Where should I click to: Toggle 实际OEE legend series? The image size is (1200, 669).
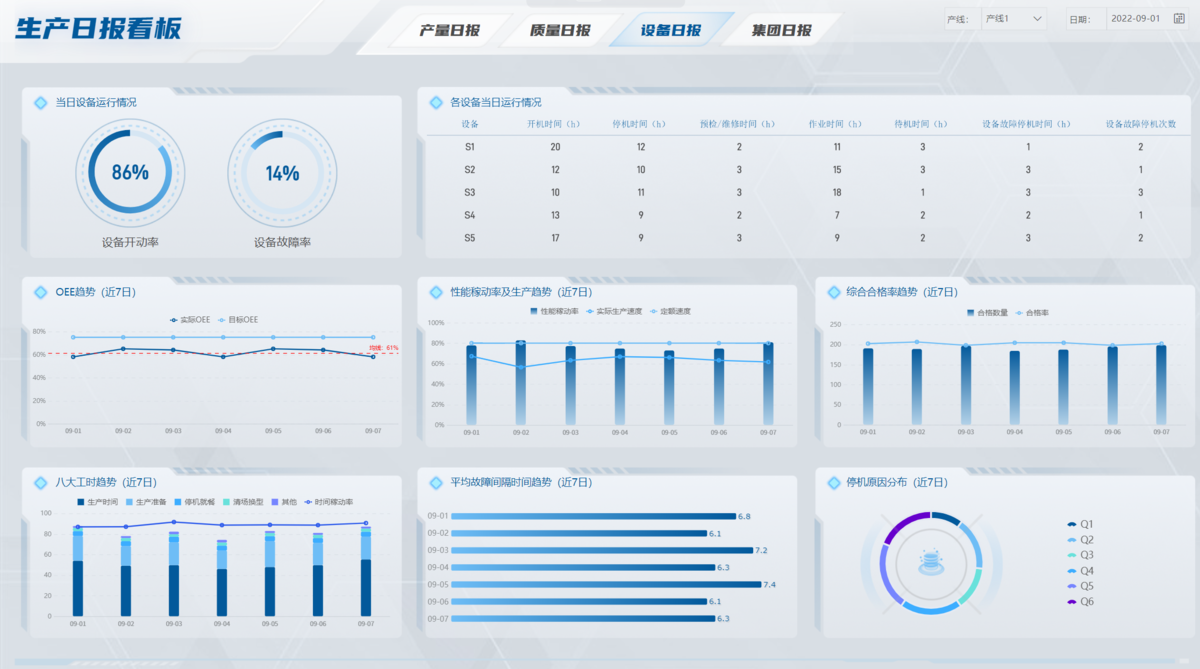(189, 320)
